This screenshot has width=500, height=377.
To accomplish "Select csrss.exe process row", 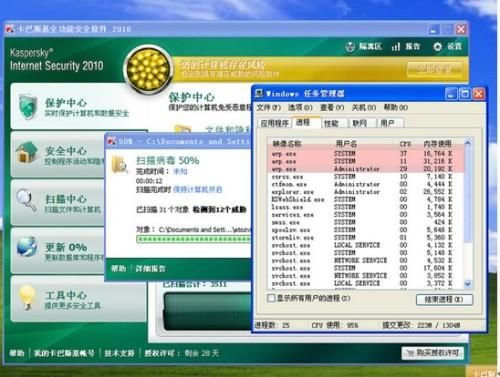I will click(366, 177).
